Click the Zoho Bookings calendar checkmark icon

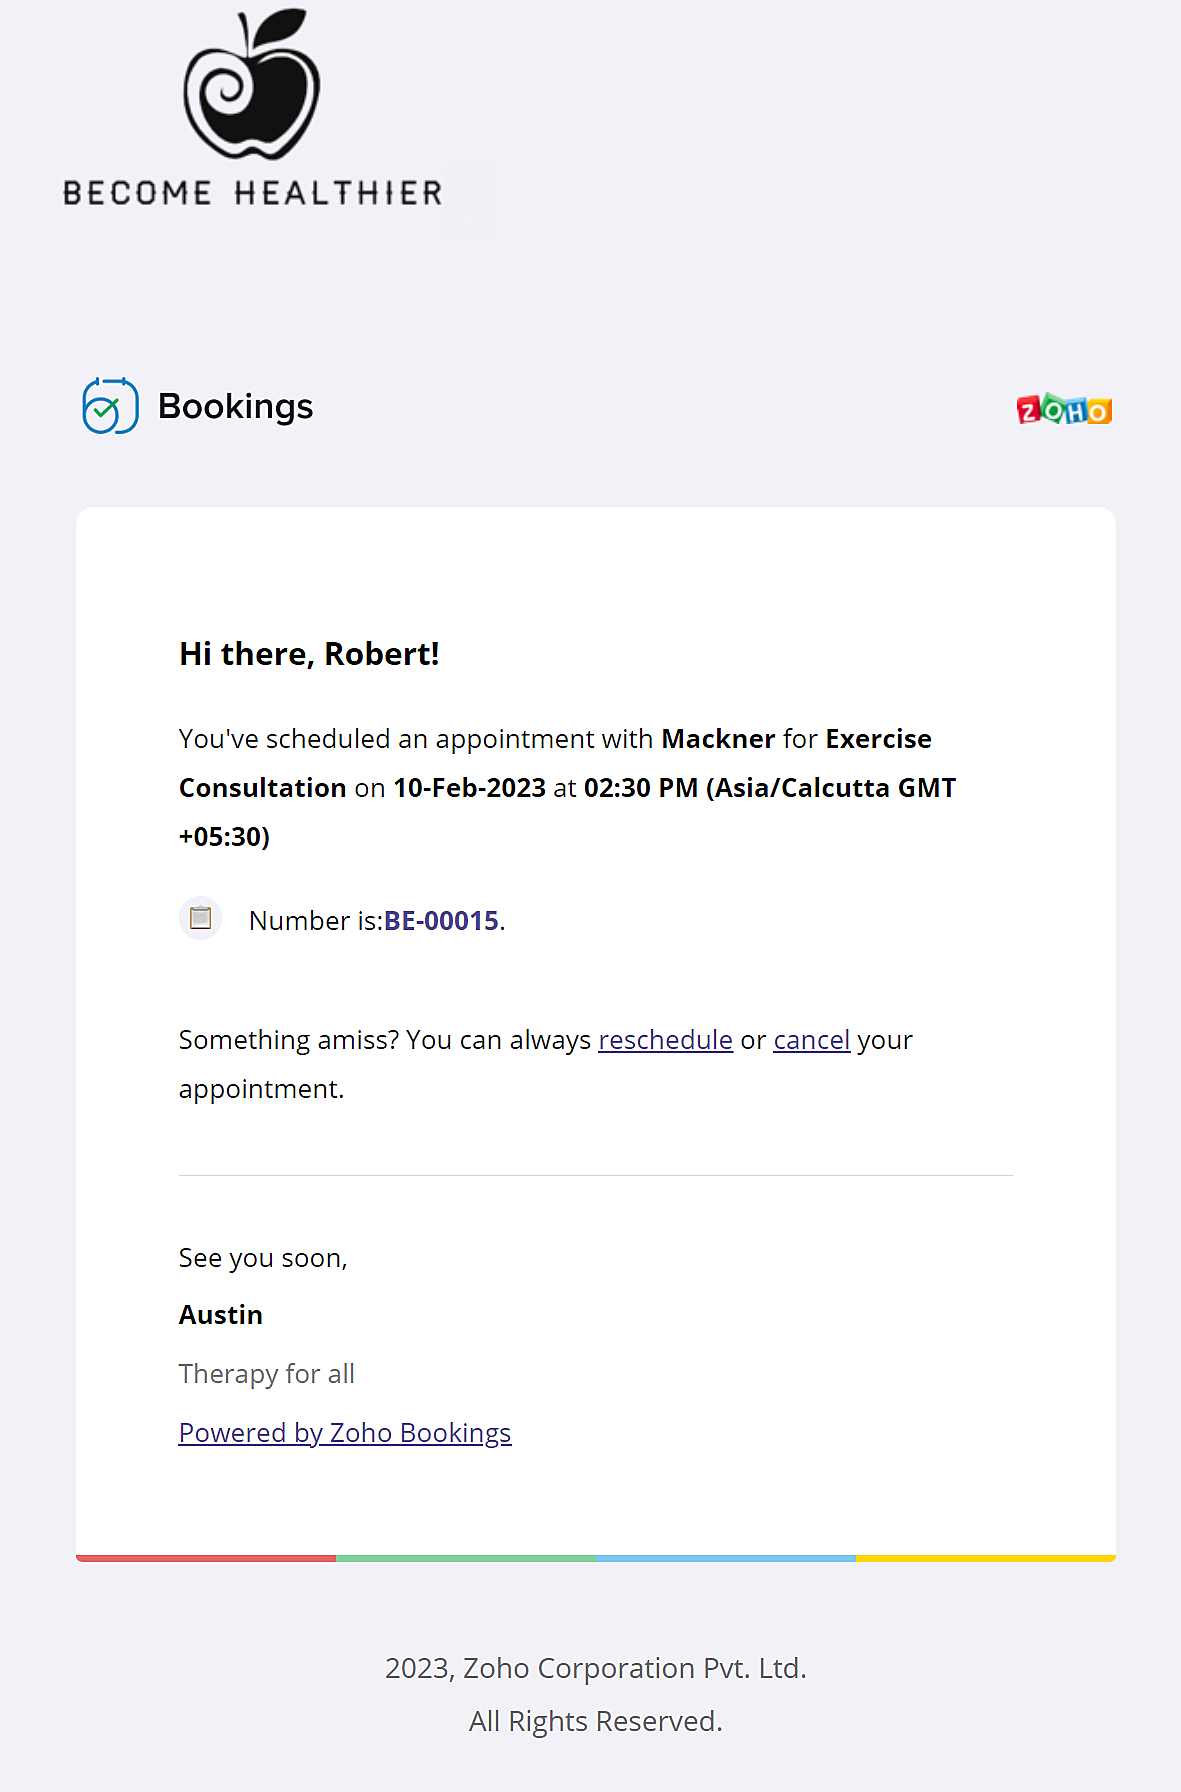pos(110,406)
